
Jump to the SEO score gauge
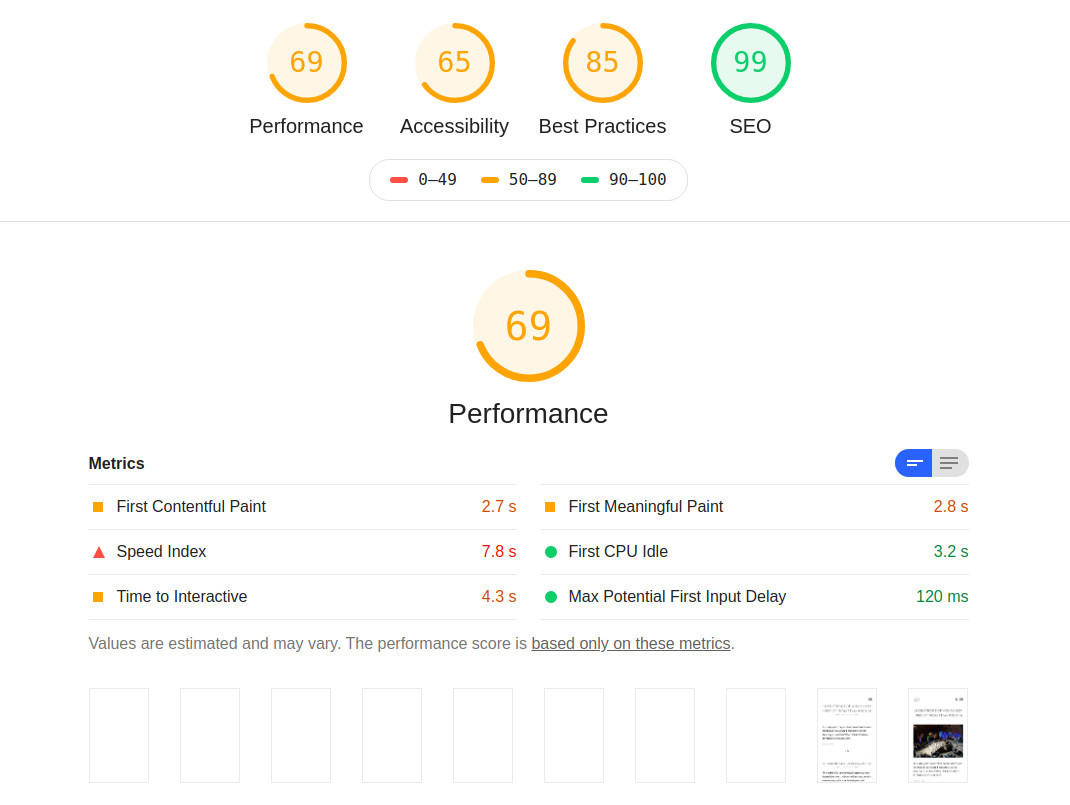pos(750,63)
